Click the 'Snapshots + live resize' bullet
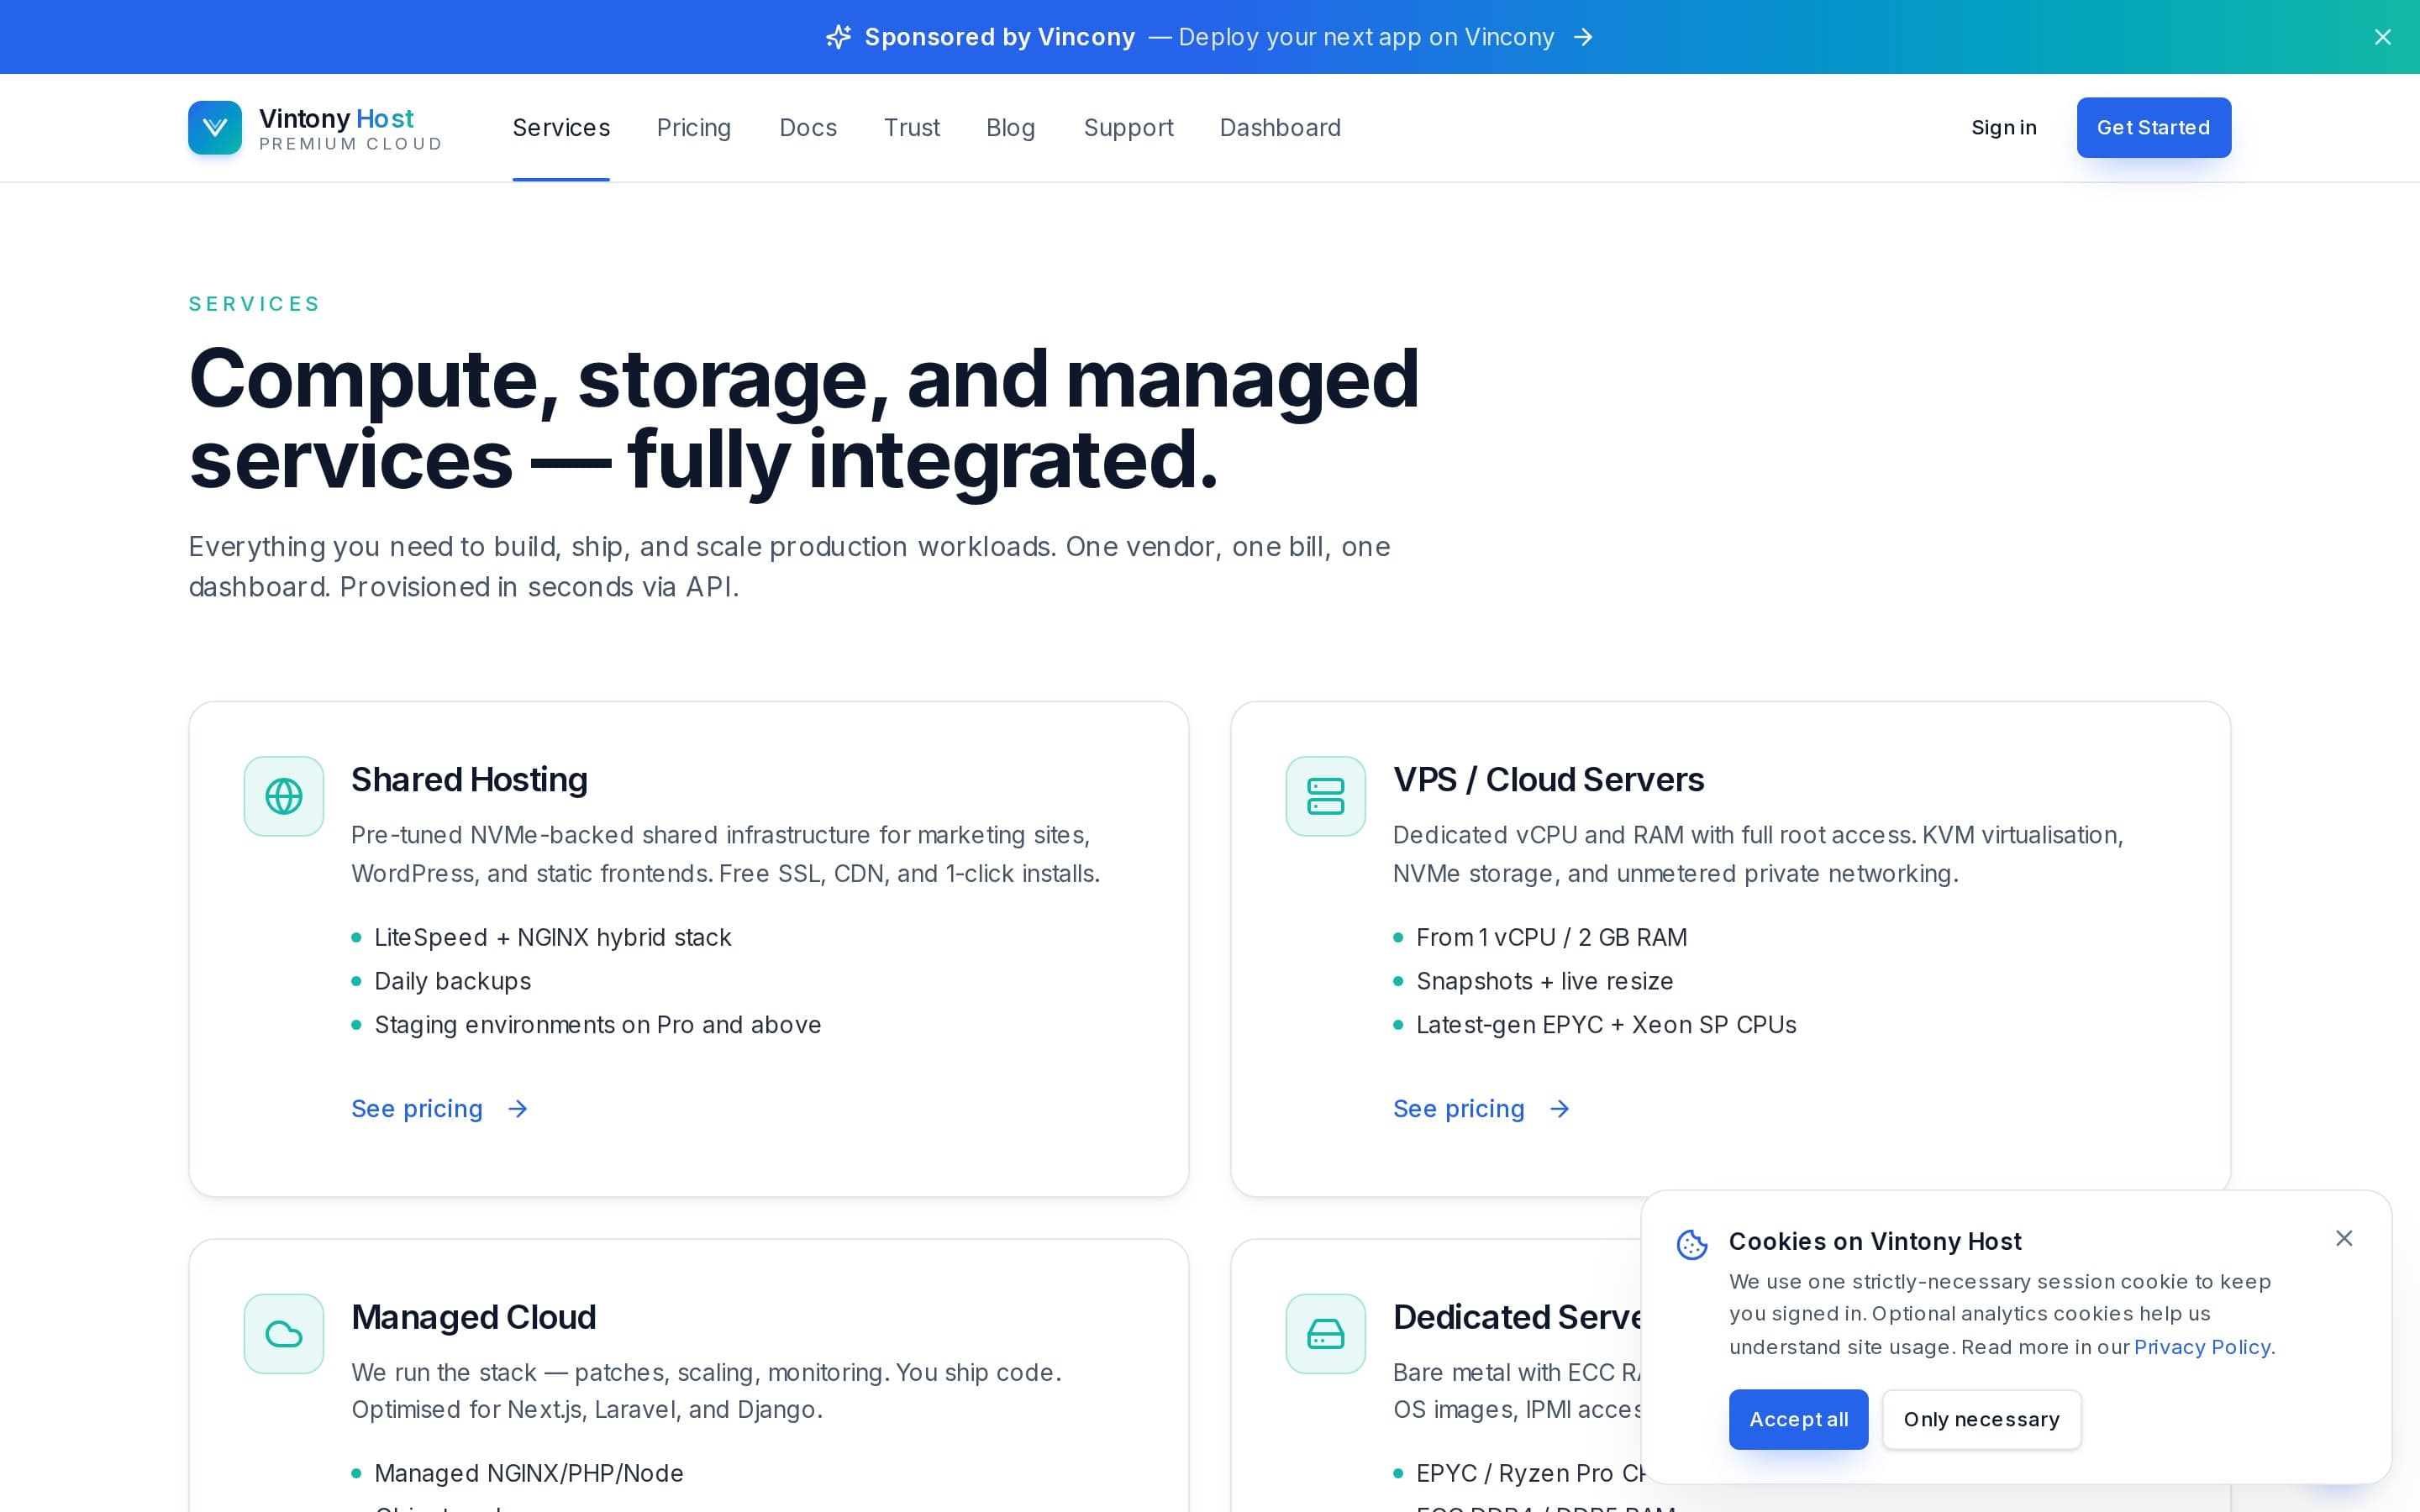The image size is (2420, 1512). (x=1545, y=981)
